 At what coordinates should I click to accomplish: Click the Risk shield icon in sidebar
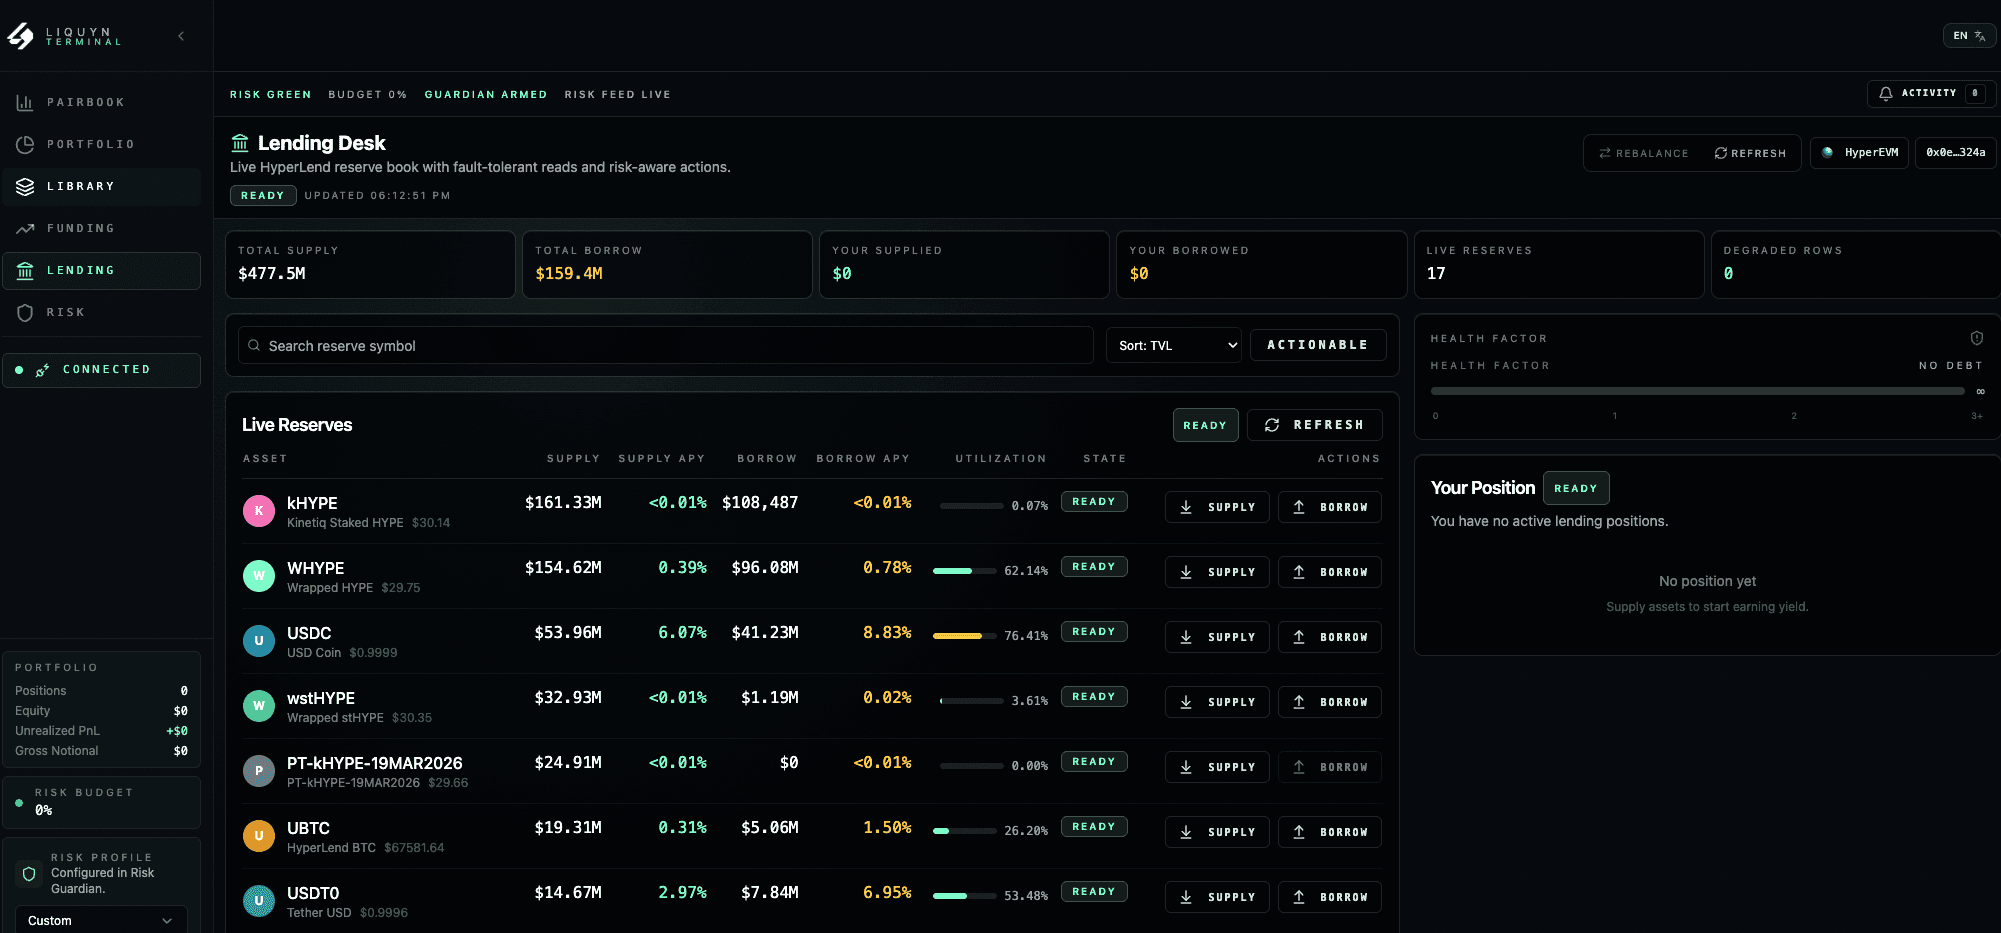tap(25, 312)
